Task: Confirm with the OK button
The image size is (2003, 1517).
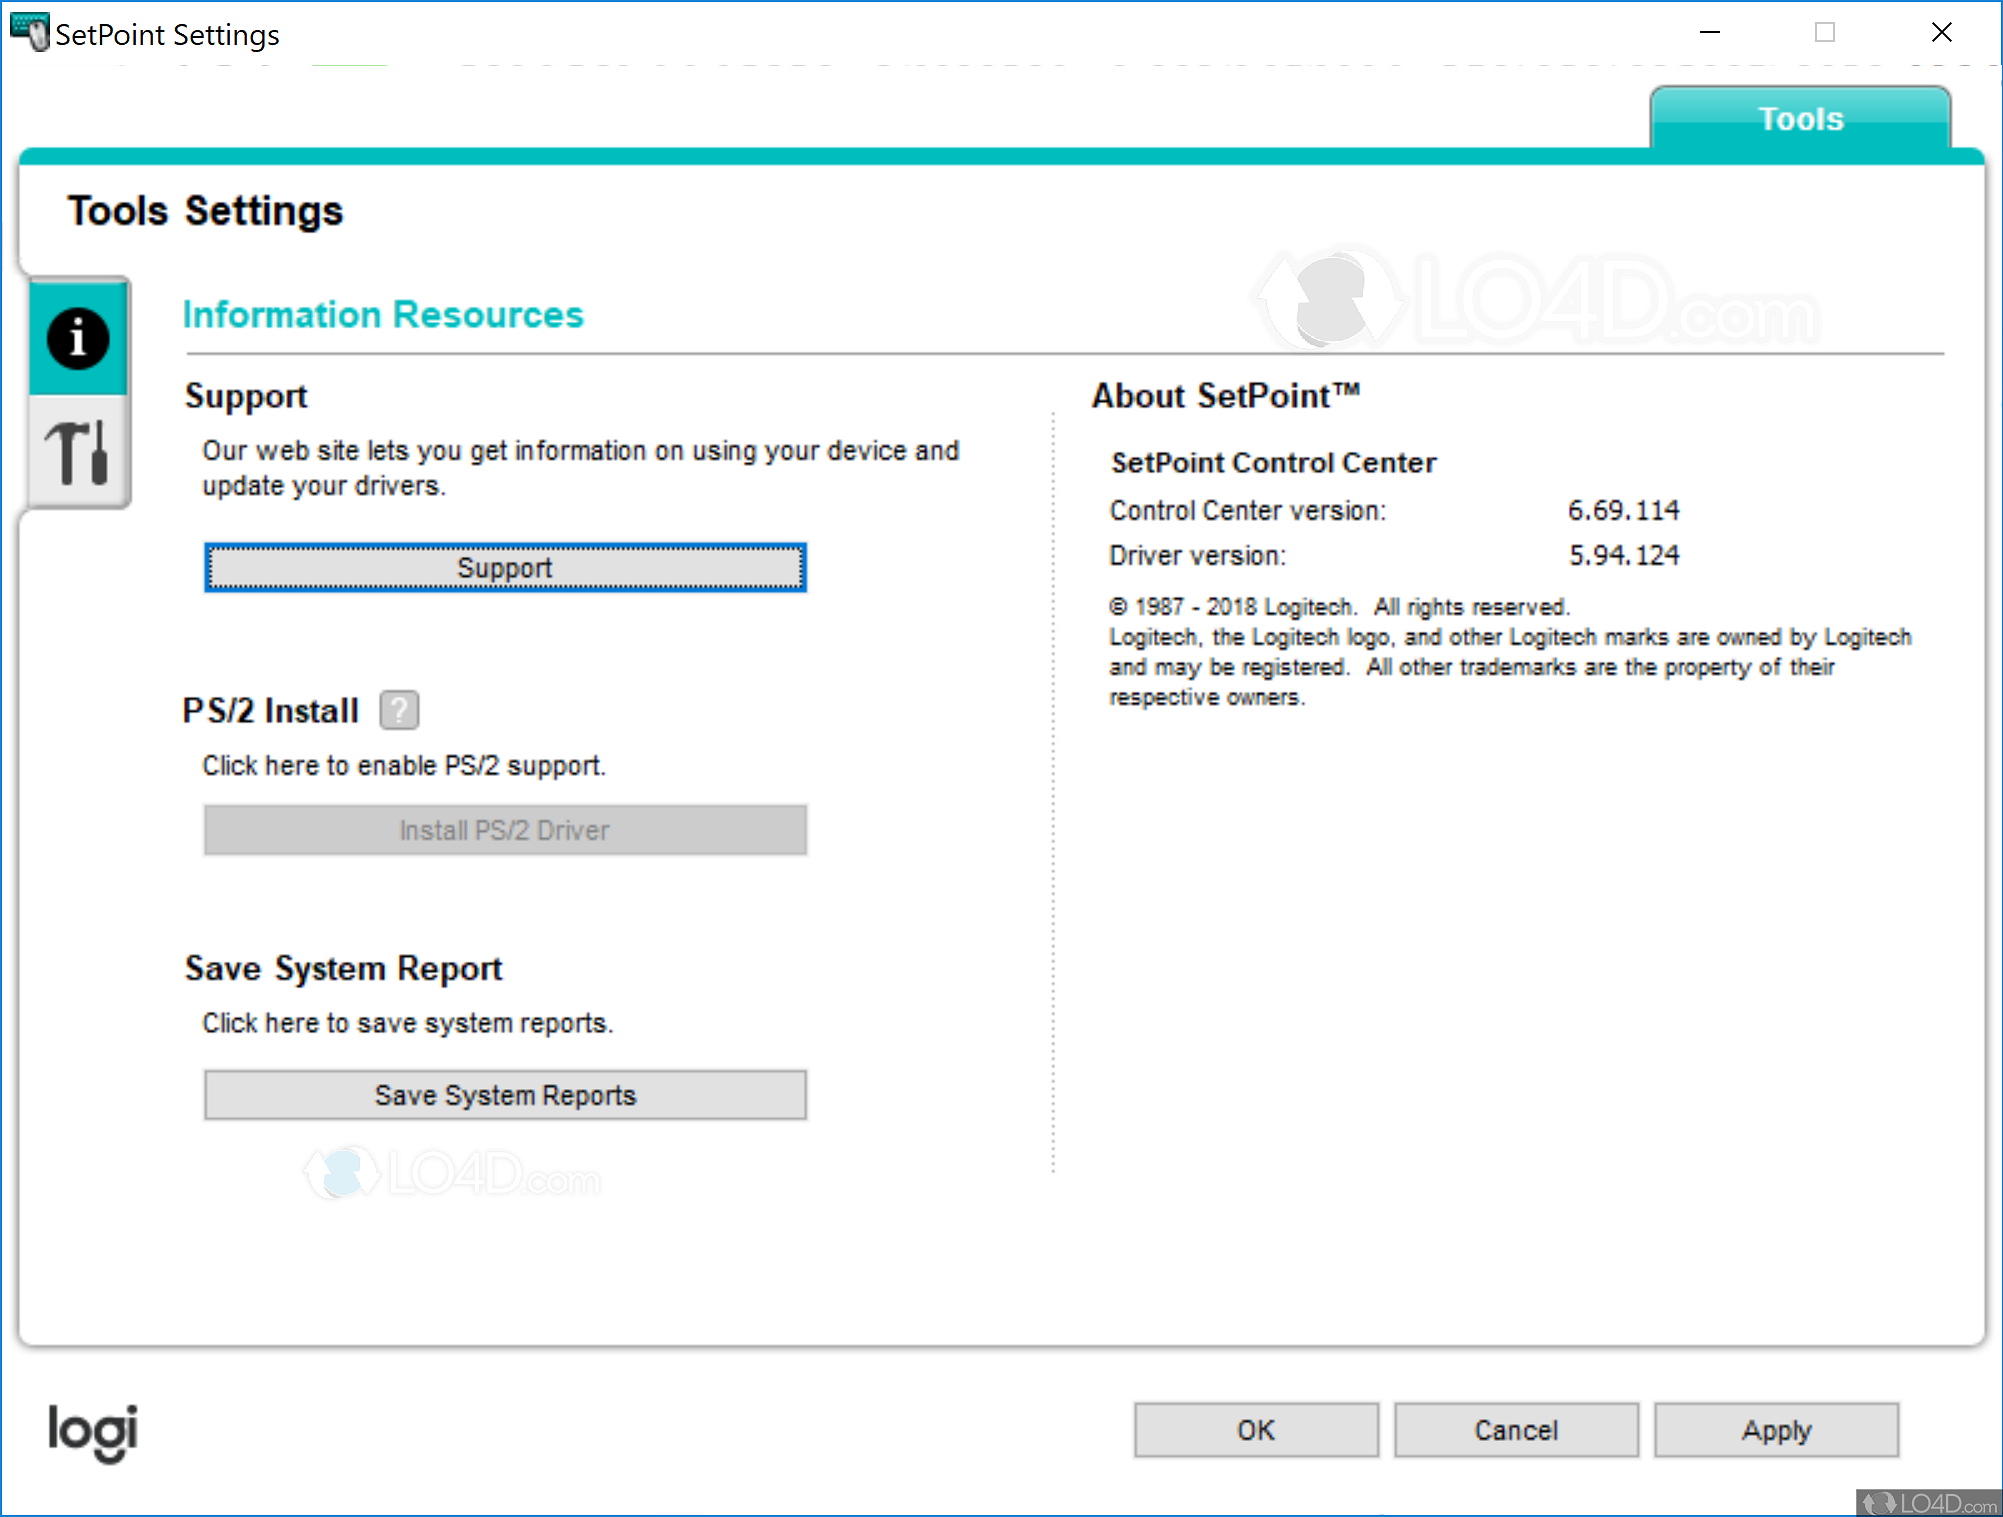Action: coord(1256,1430)
